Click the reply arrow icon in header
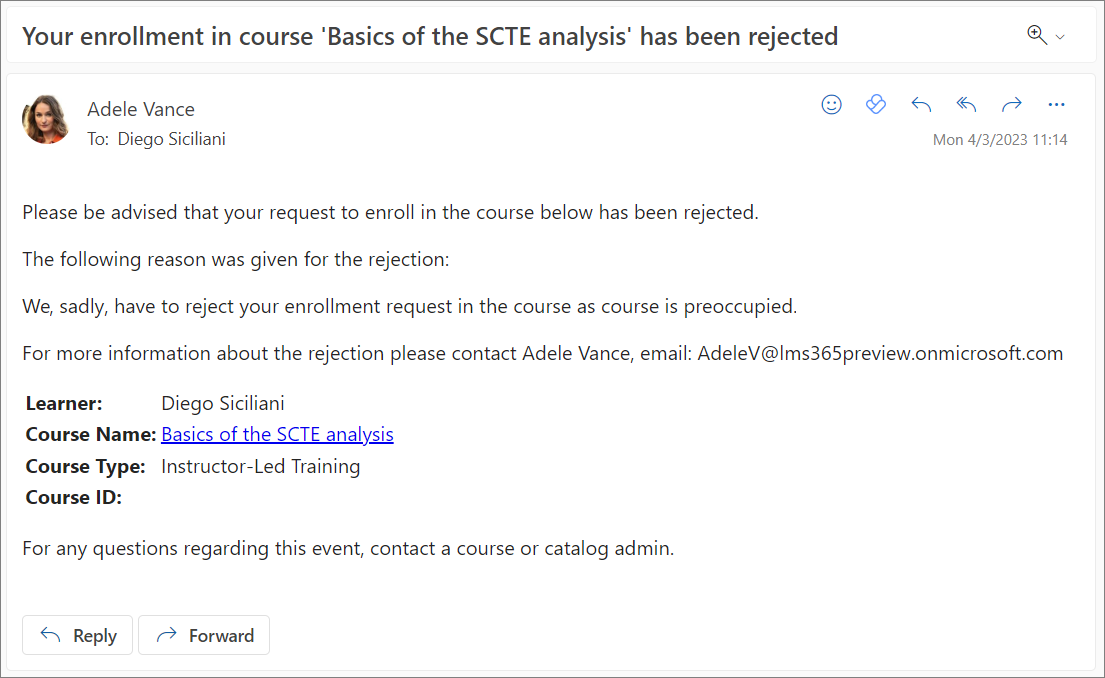The image size is (1105, 678). coord(921,105)
